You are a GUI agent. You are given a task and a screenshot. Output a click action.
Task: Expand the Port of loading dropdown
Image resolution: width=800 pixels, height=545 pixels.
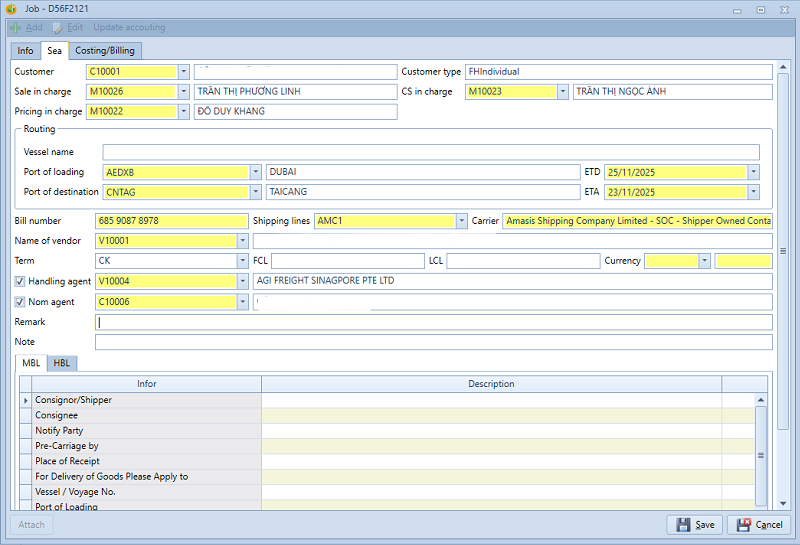tap(256, 172)
